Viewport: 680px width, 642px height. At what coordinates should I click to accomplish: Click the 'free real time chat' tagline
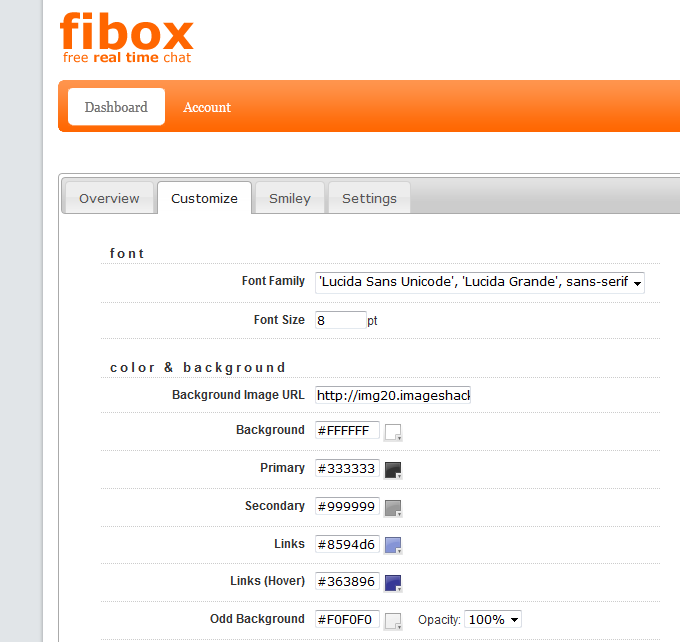click(127, 58)
